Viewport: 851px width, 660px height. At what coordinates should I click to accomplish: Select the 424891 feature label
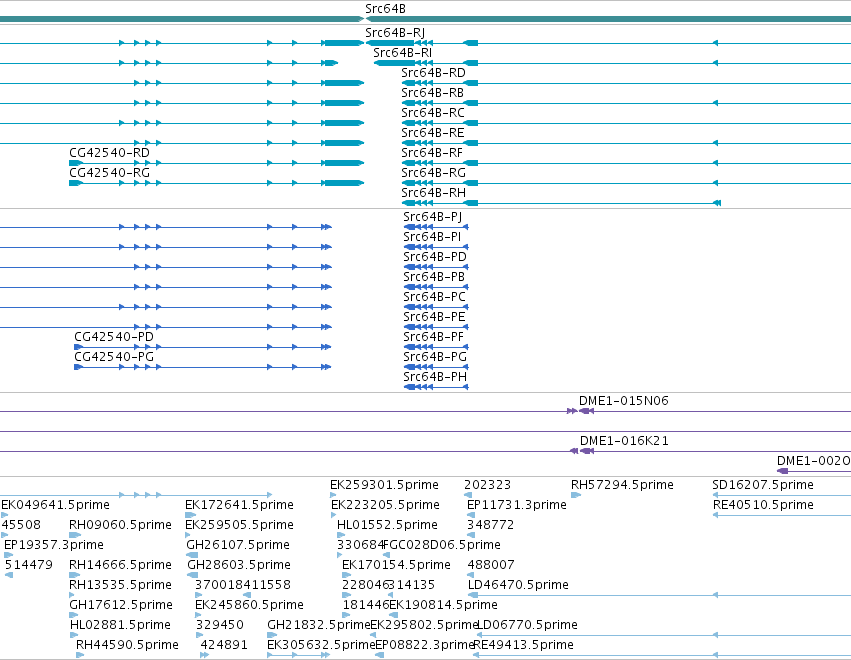pos(224,645)
